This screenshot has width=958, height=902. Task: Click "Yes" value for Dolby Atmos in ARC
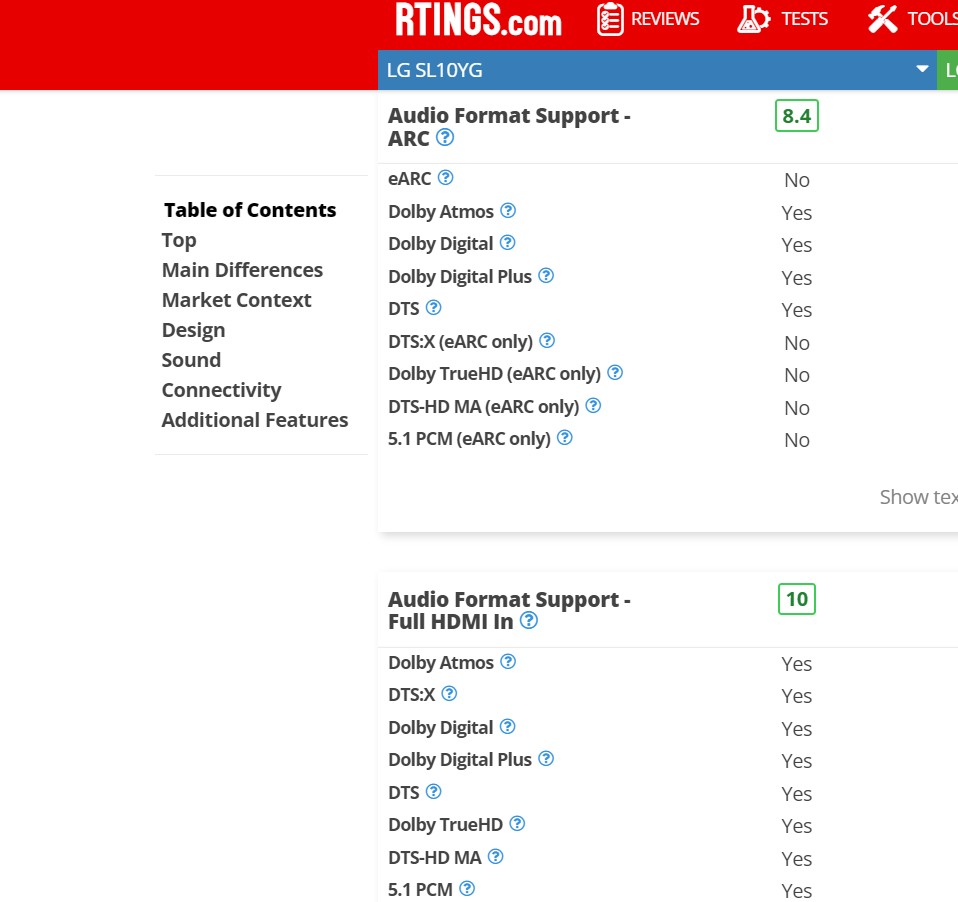pos(797,213)
